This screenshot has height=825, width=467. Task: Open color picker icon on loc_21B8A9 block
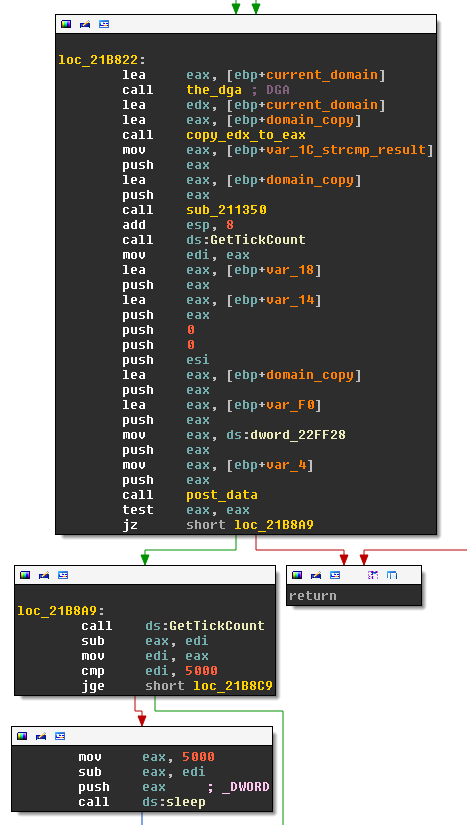(x=25, y=575)
